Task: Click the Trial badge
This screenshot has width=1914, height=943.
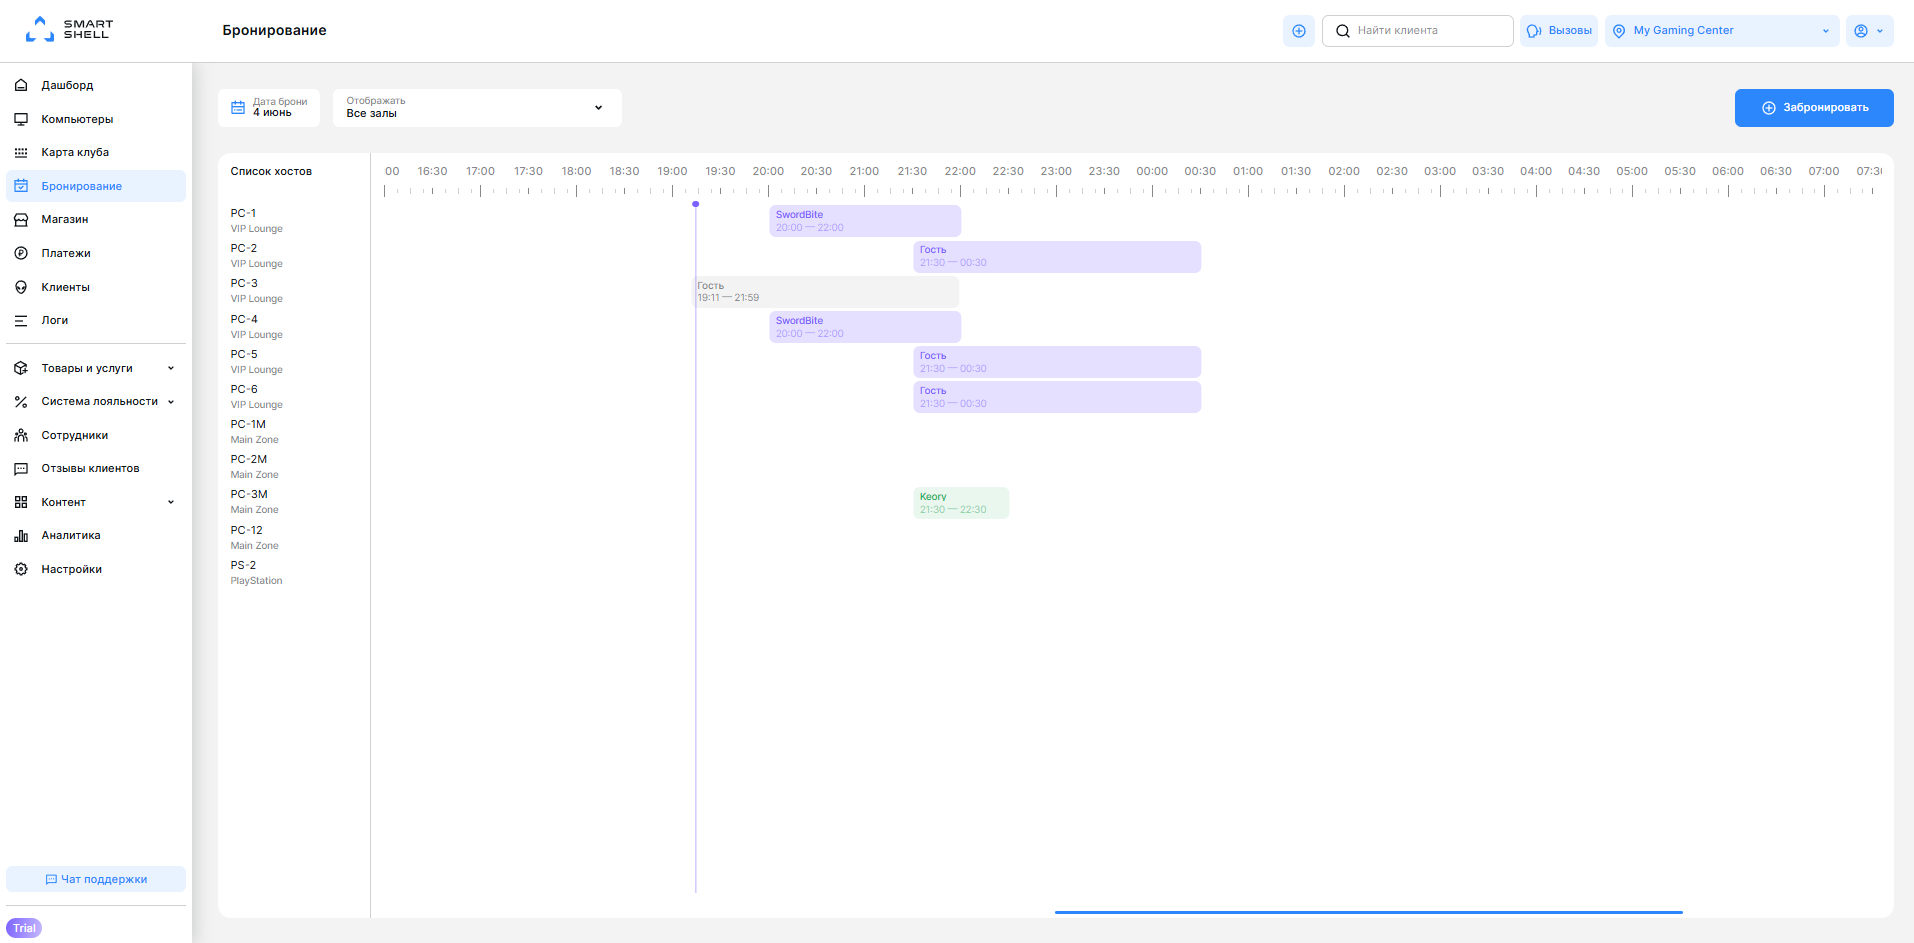Action: pyautogui.click(x=24, y=928)
